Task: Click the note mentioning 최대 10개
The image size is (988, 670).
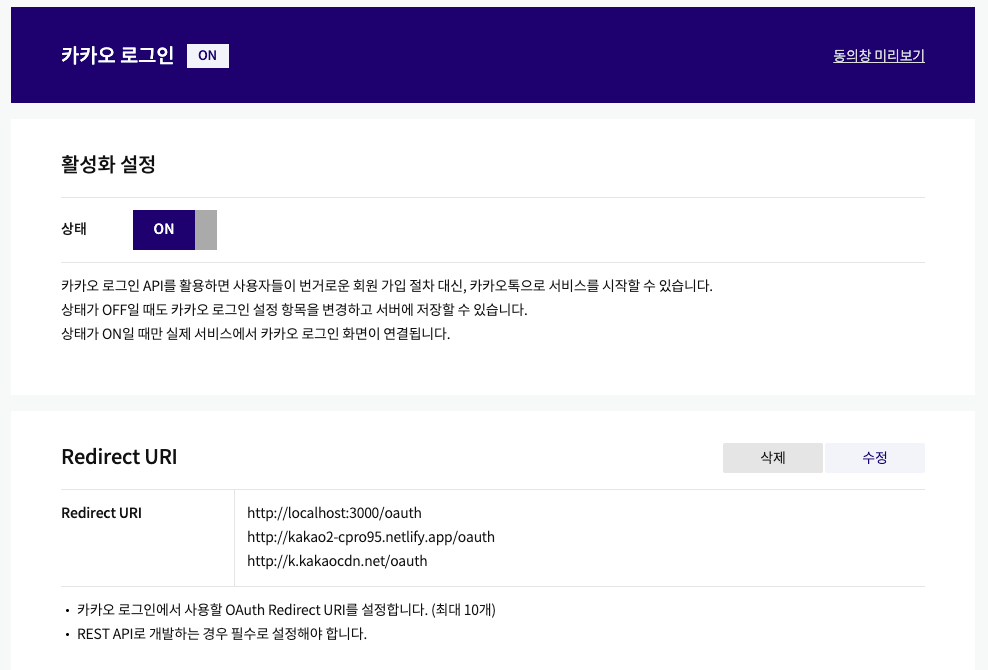Action: point(286,609)
